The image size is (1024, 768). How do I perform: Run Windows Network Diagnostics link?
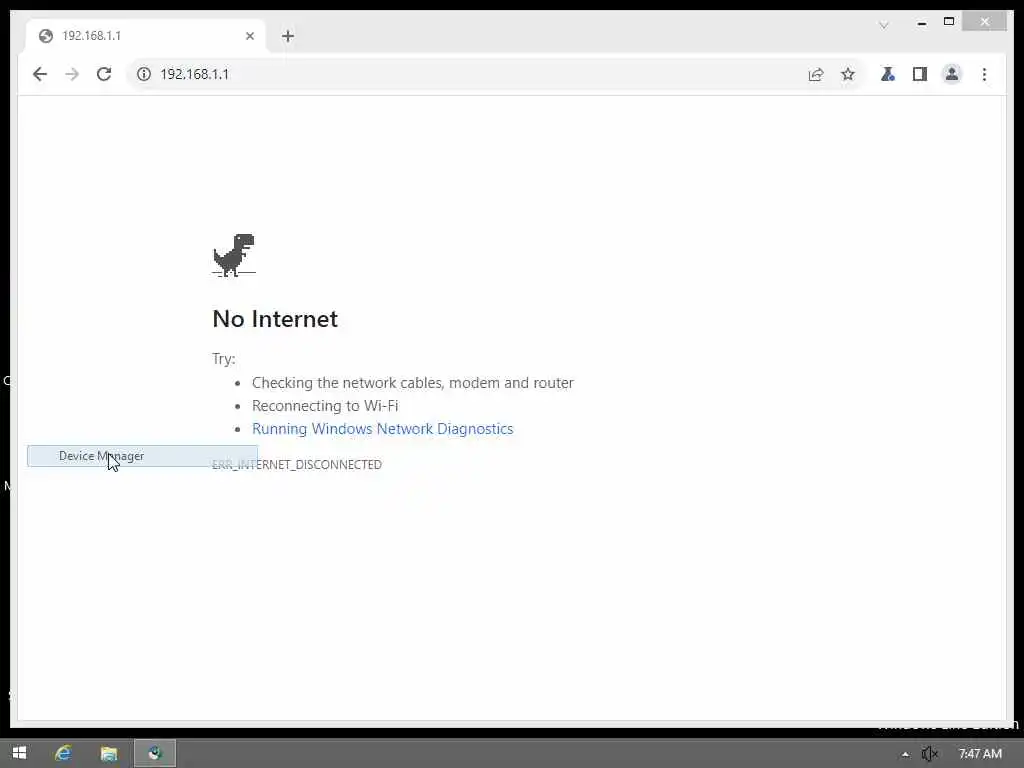point(383,429)
